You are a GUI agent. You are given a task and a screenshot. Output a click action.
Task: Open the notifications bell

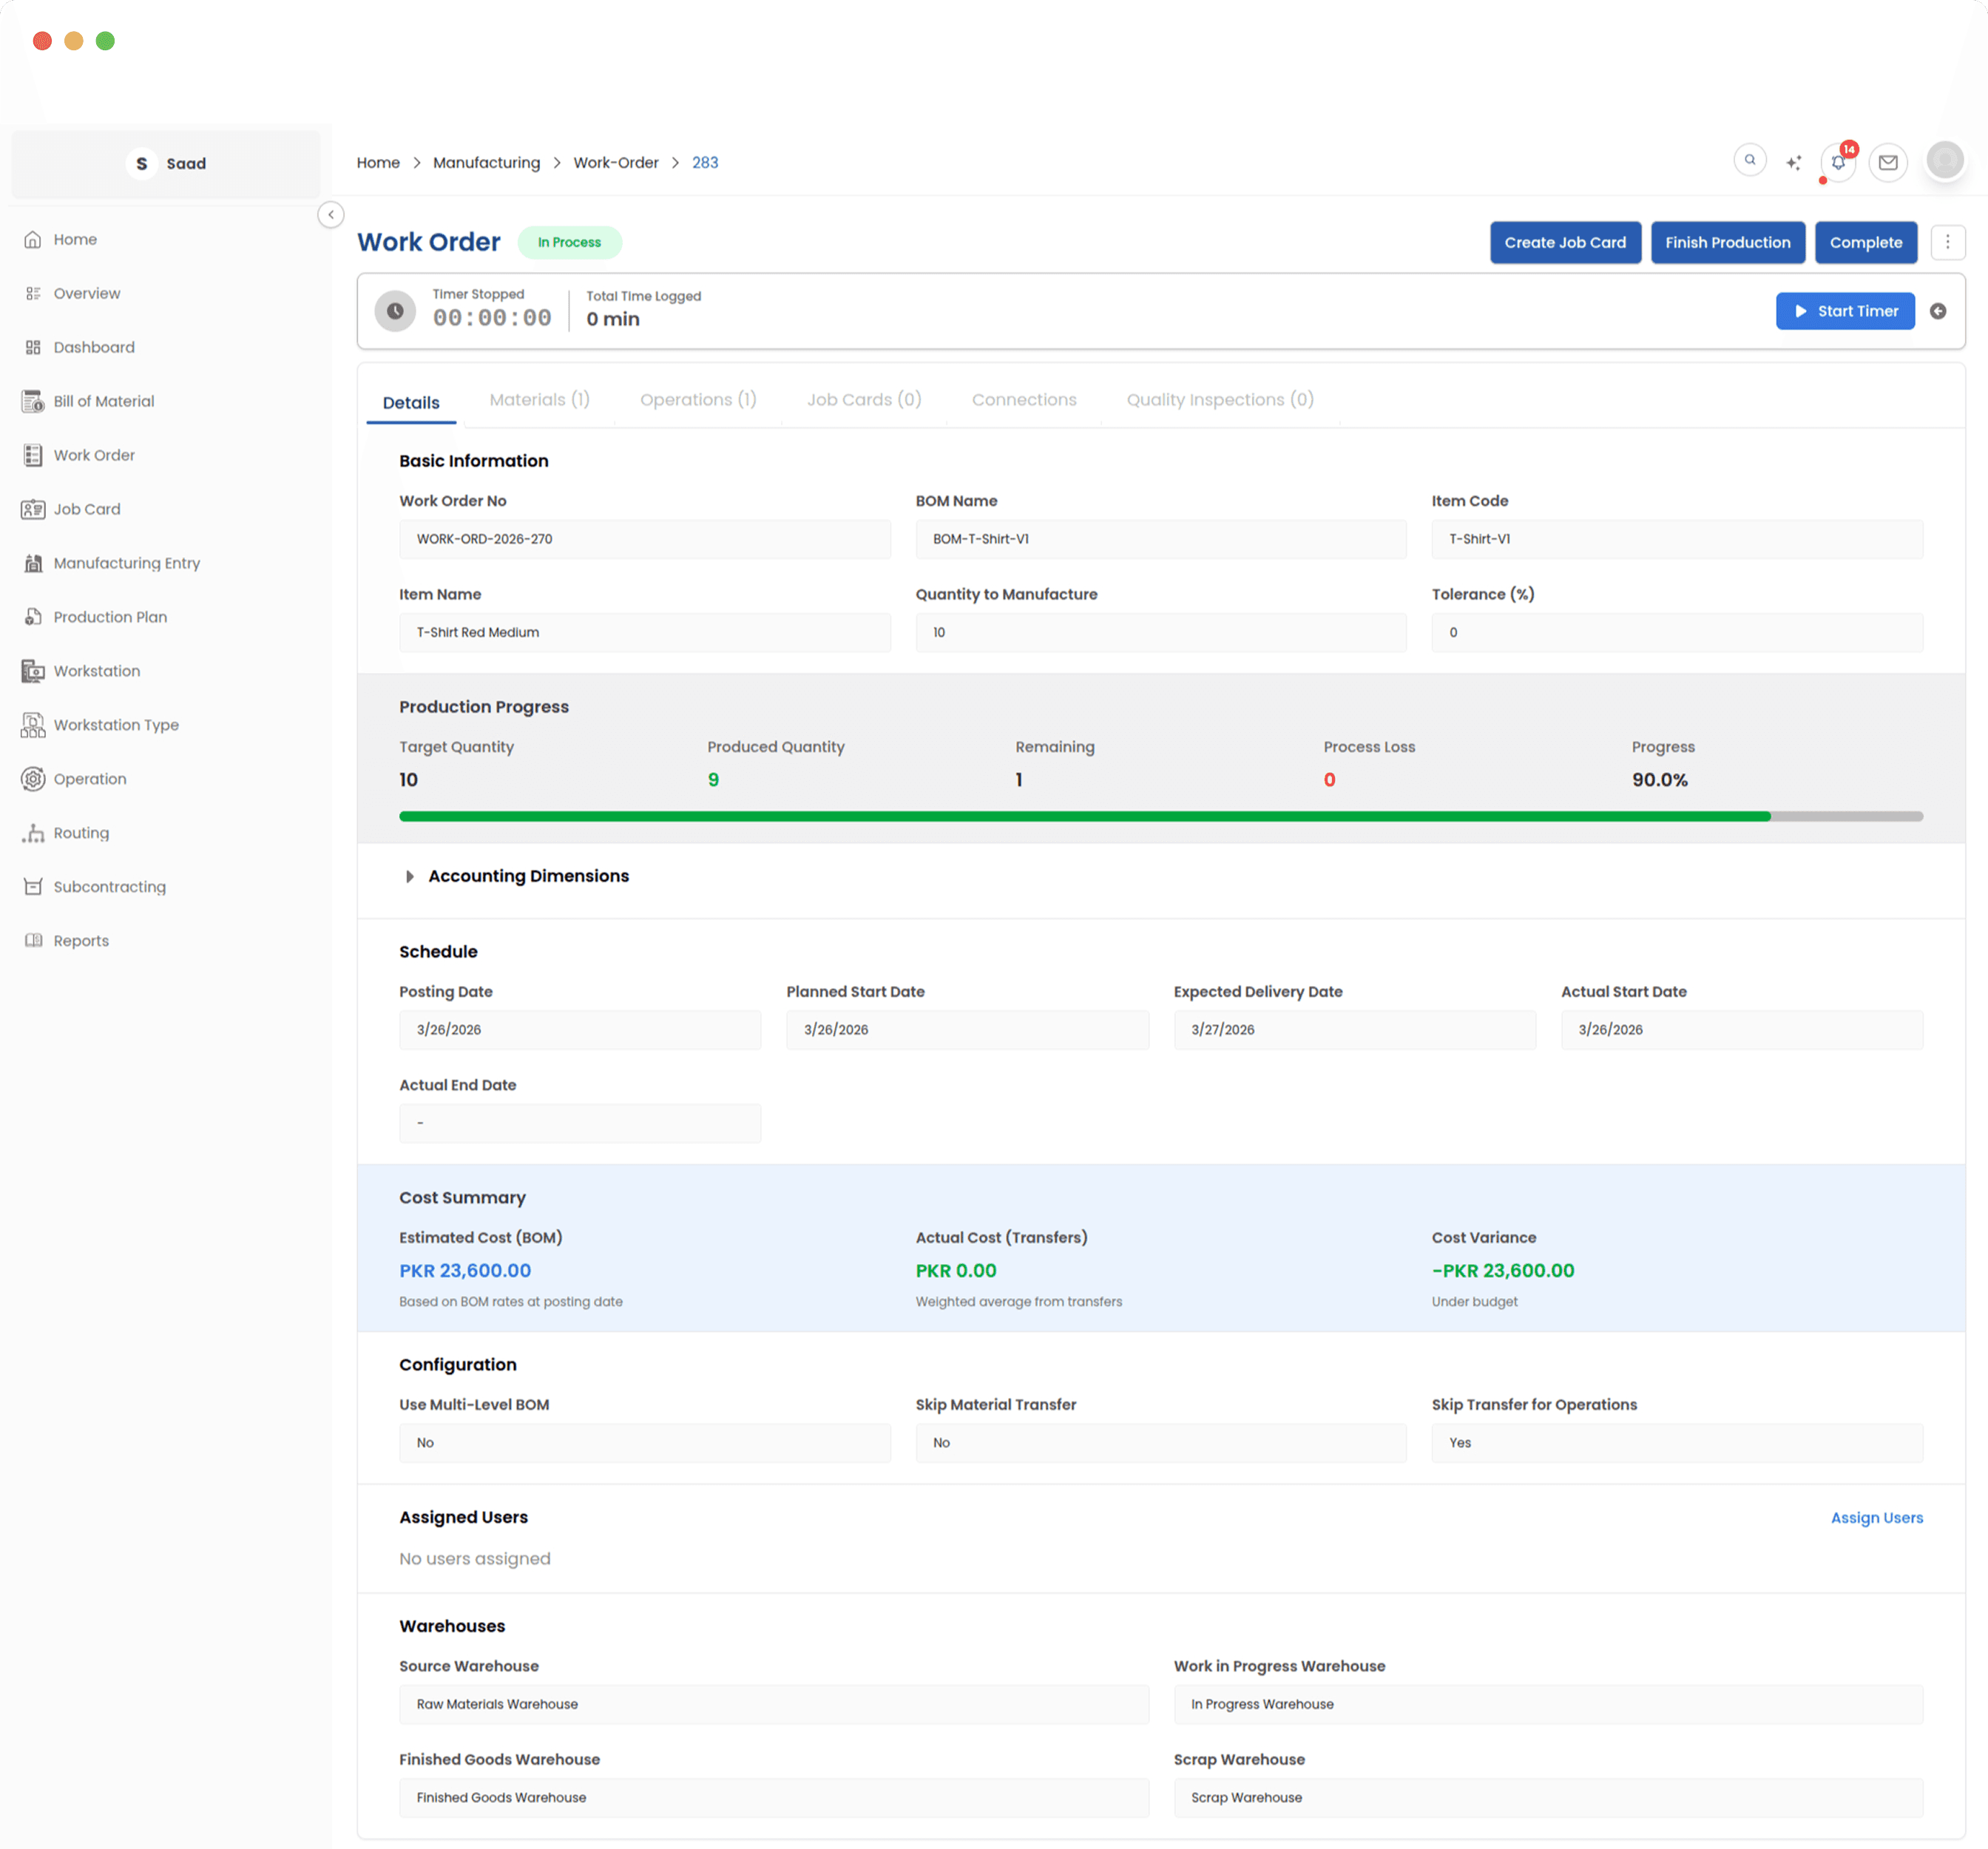pos(1838,161)
